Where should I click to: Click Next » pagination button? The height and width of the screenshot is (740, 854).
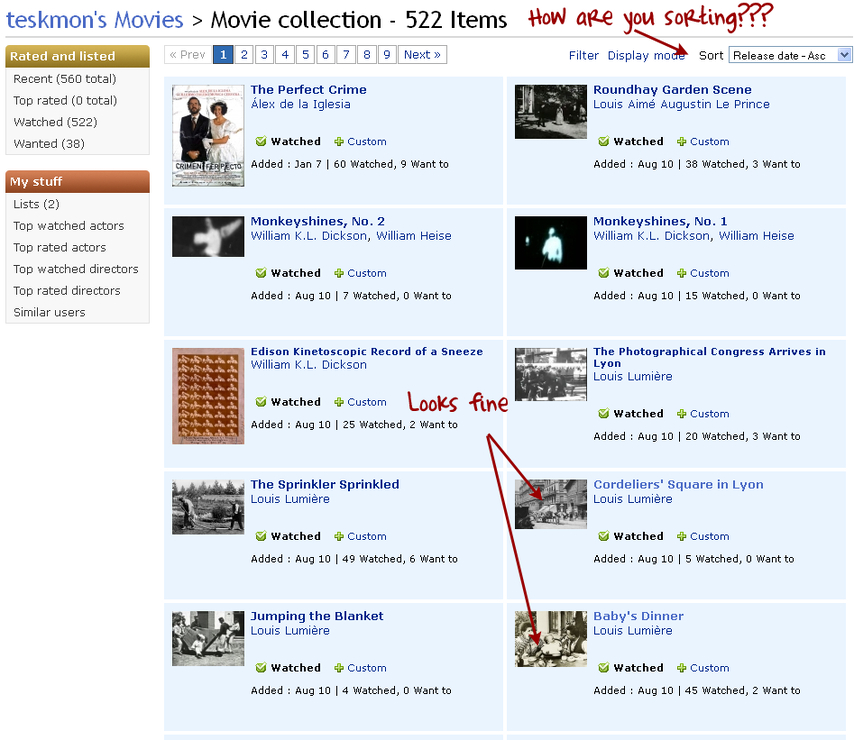pyautogui.click(x=422, y=54)
